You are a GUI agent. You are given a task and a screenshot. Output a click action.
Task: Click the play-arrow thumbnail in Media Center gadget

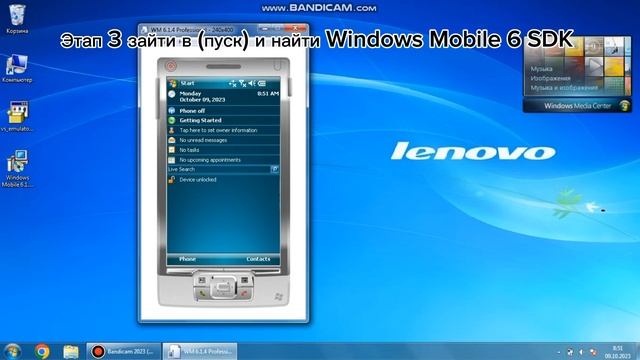click(x=593, y=66)
